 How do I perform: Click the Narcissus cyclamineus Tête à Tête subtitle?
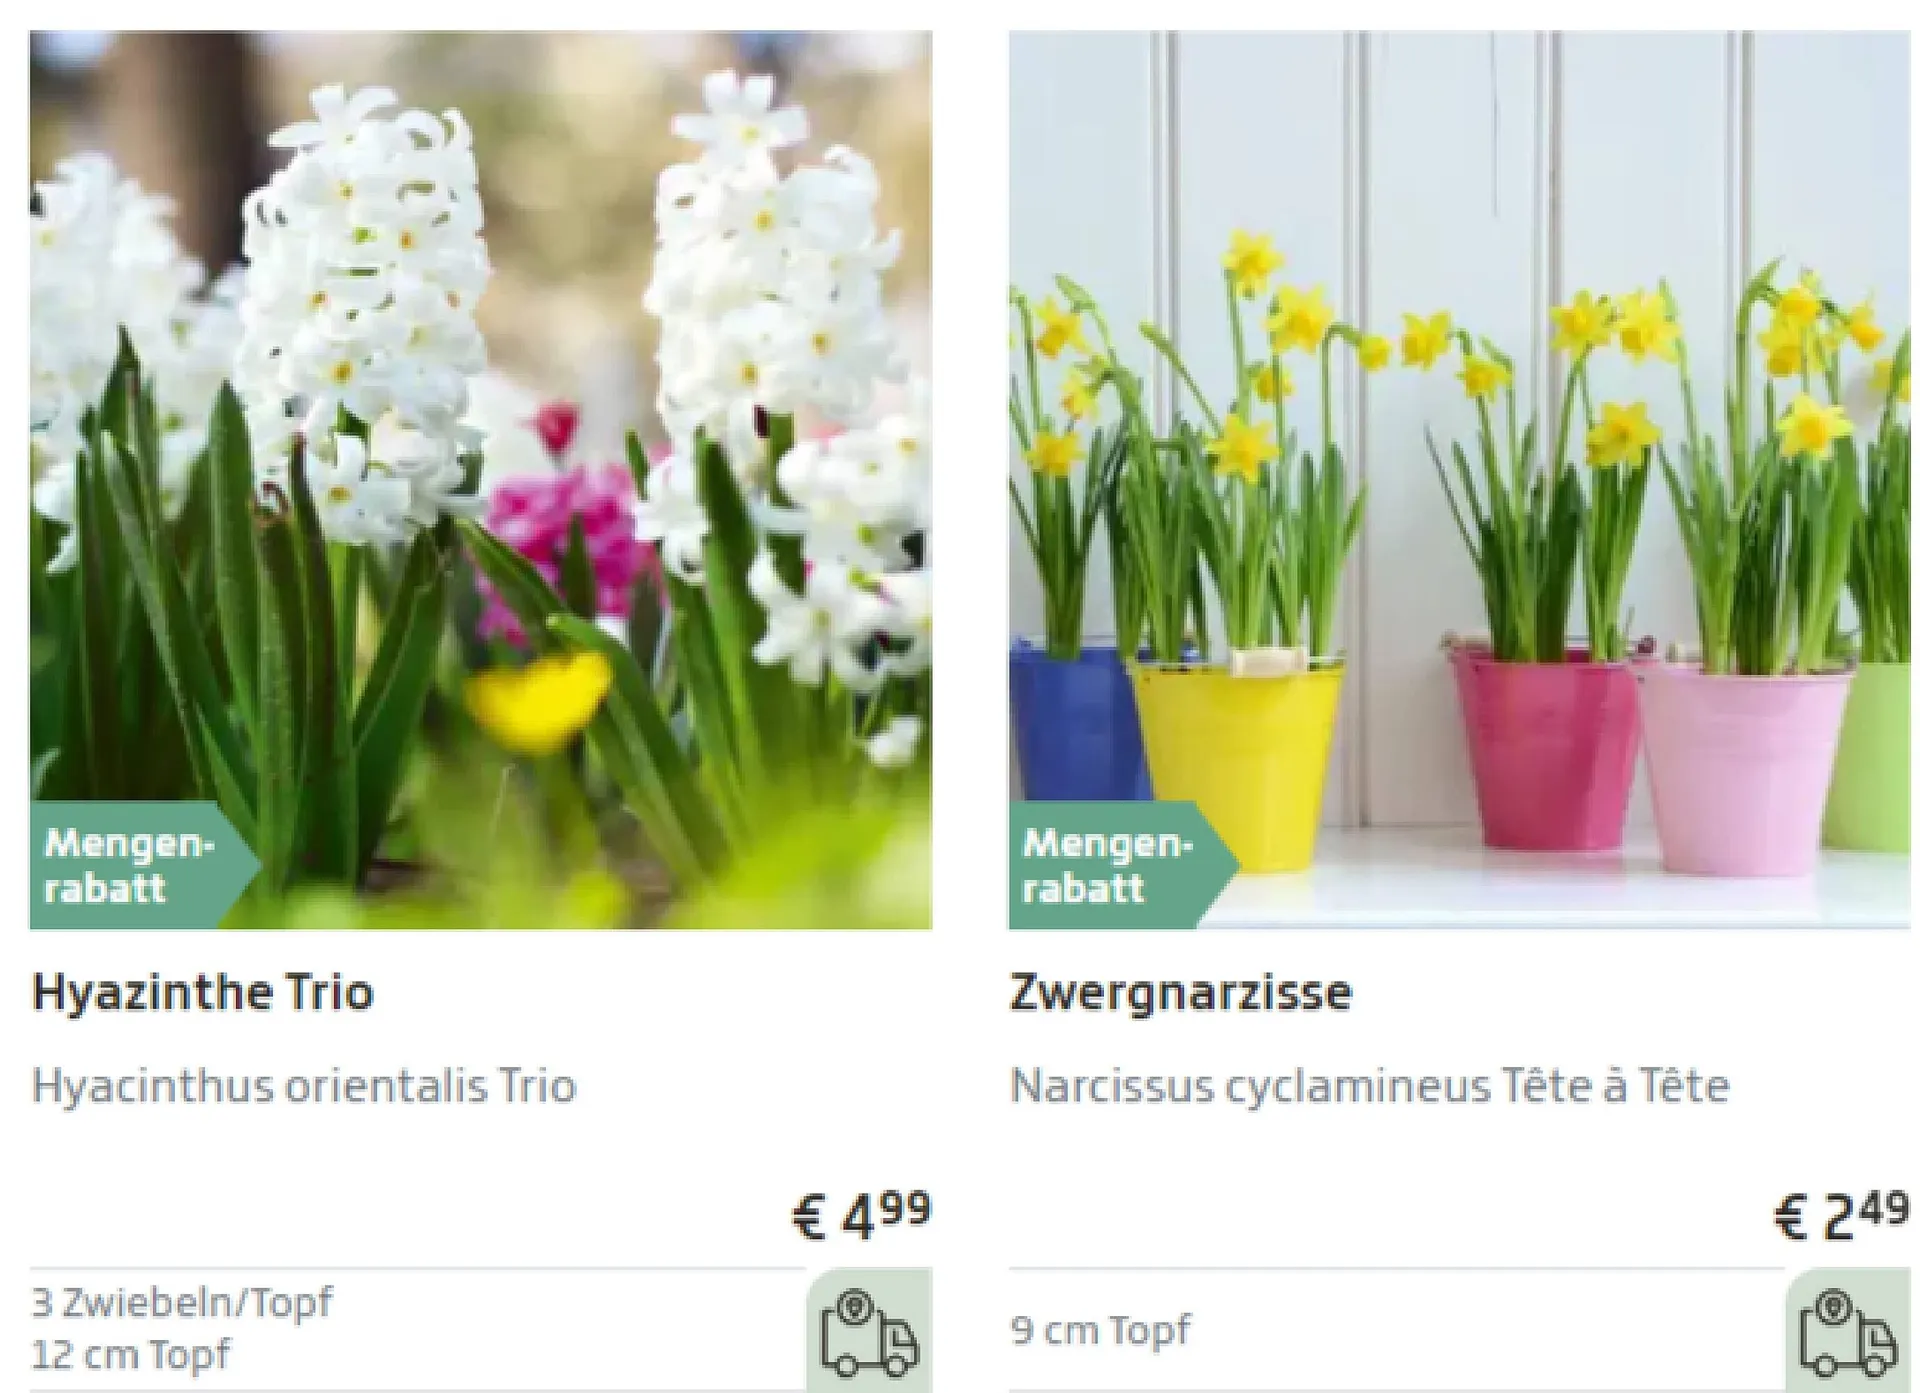pos(1369,1086)
